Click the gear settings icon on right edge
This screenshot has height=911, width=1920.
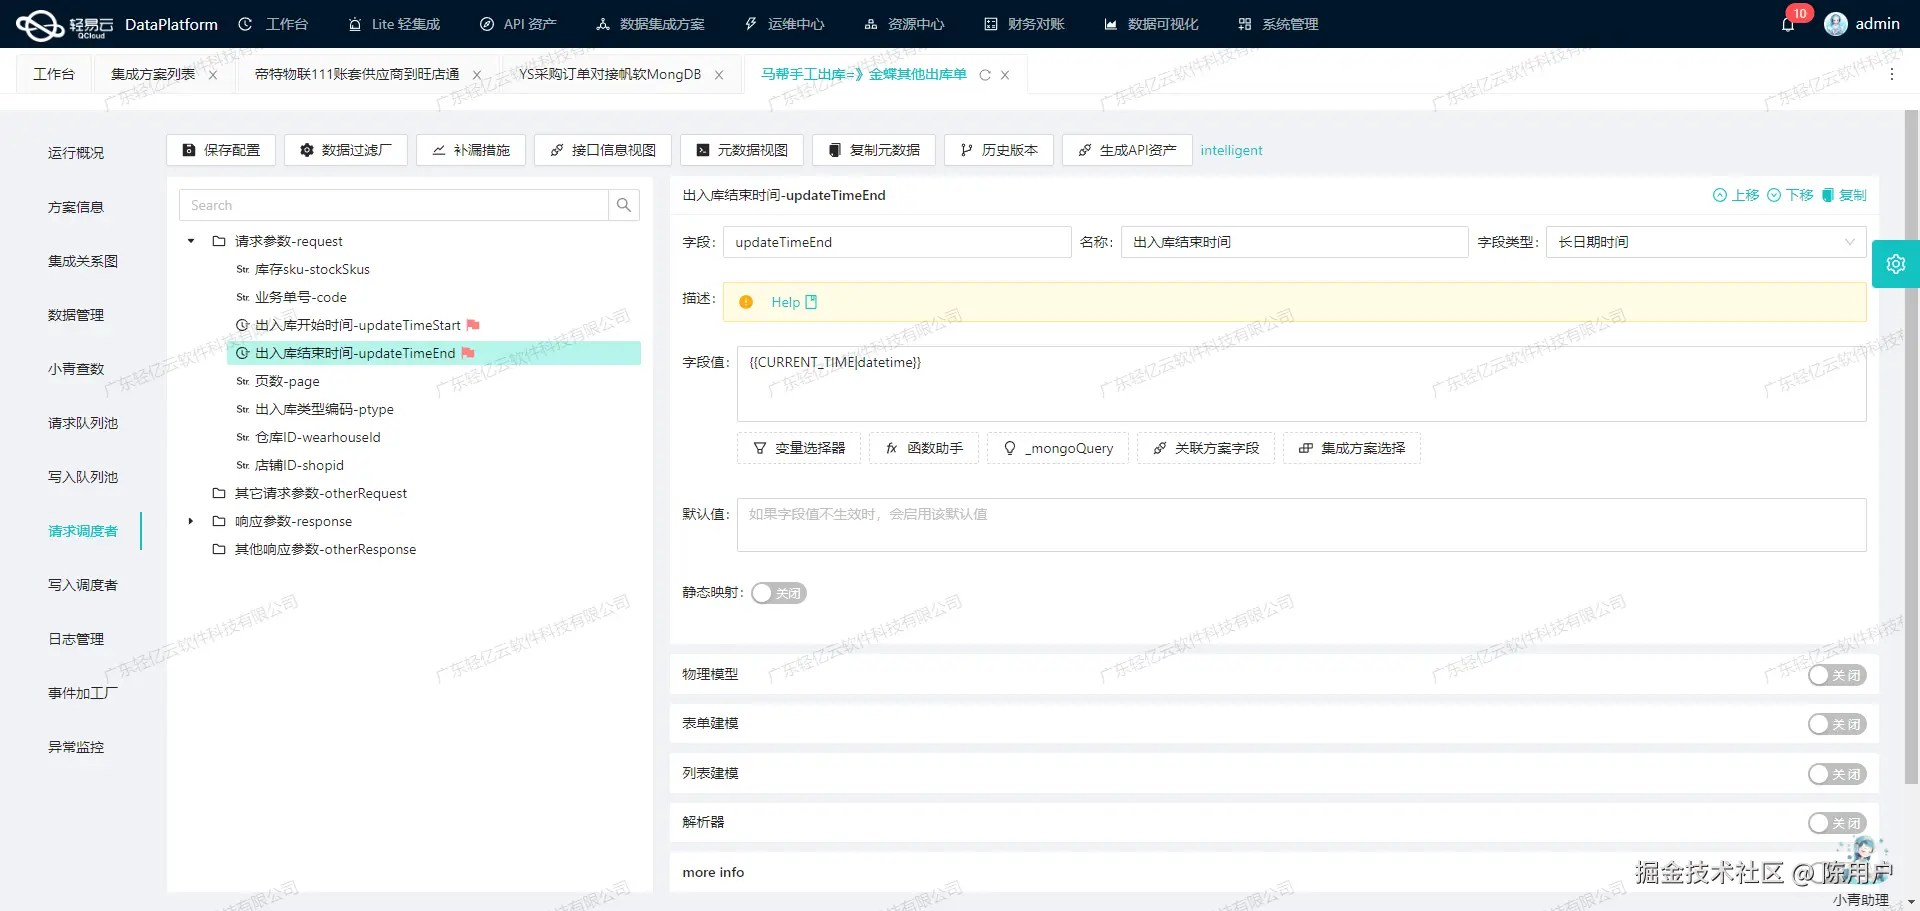pyautogui.click(x=1896, y=263)
